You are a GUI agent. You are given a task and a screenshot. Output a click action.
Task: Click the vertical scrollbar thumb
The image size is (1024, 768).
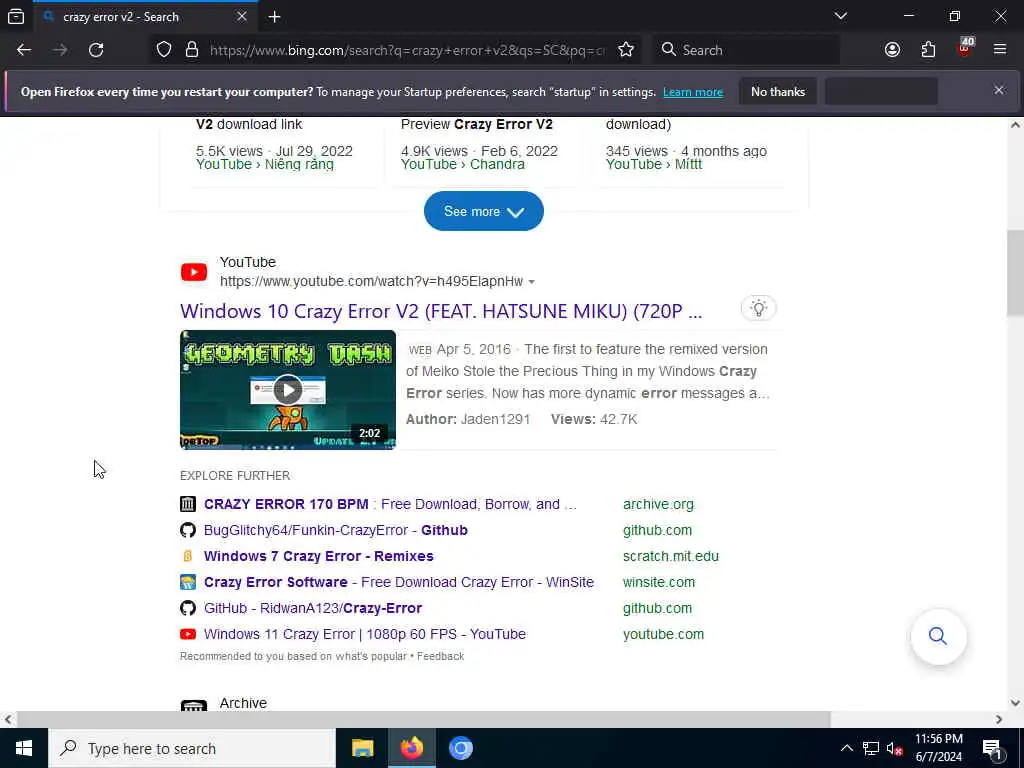(1015, 273)
